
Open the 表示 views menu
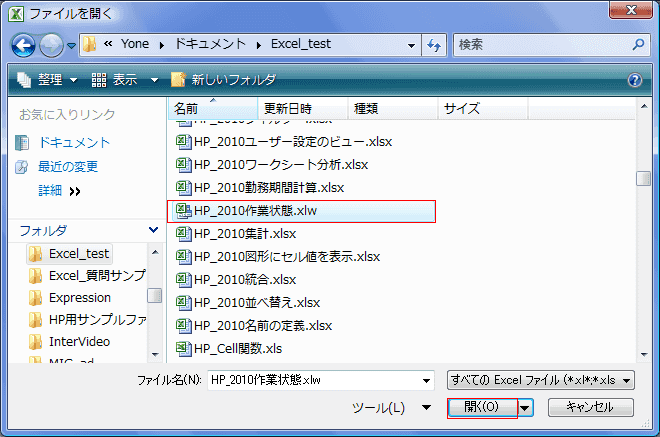[x=114, y=79]
